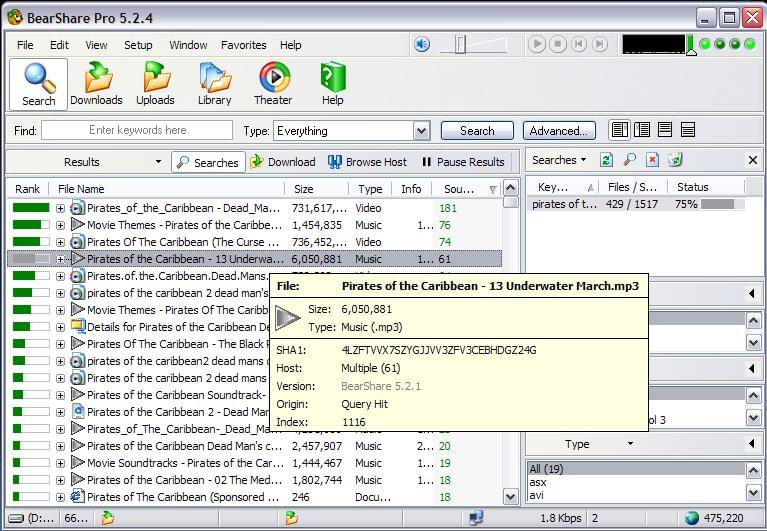
Task: Open the Edit menu
Action: [59, 45]
